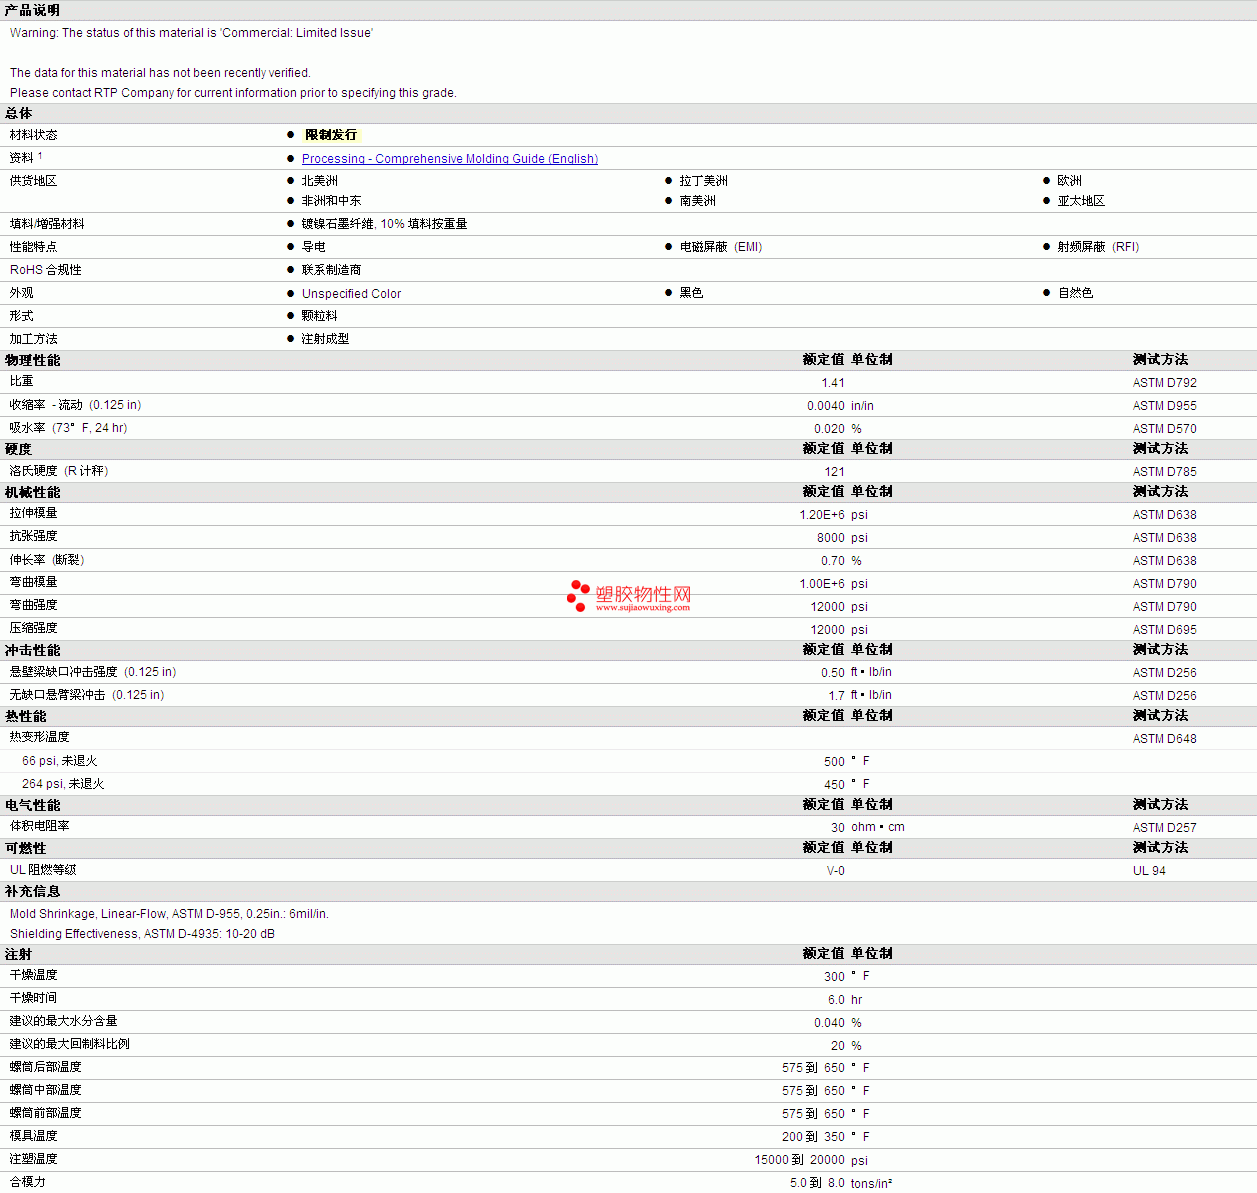
Task: Select the 欧洲 region entry
Action: (x=1070, y=181)
